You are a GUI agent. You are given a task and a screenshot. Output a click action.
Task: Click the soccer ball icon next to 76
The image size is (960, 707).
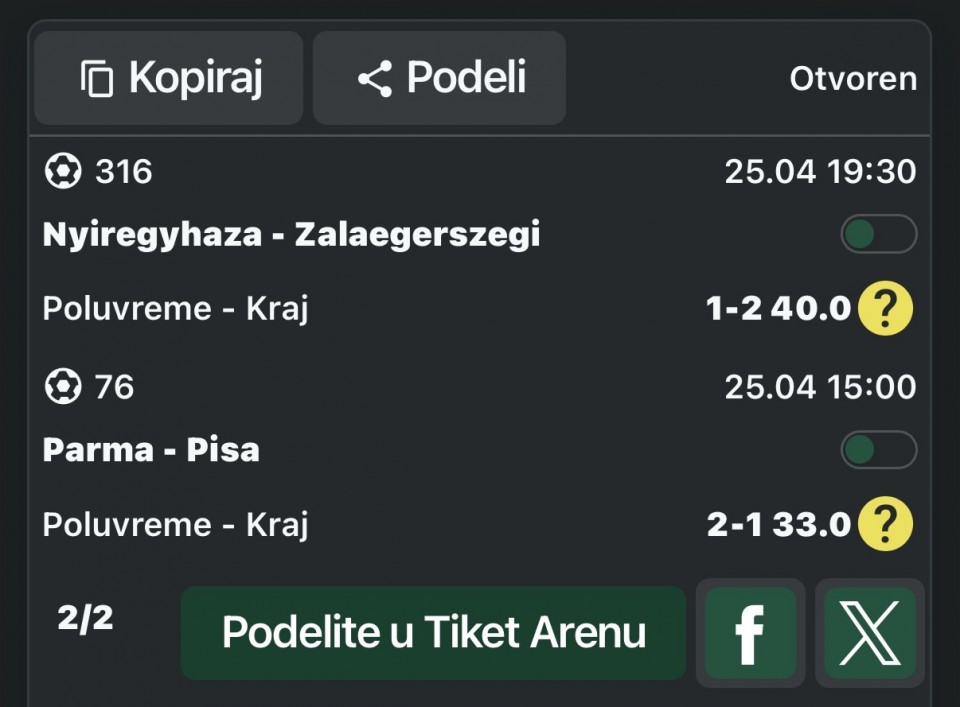63,386
